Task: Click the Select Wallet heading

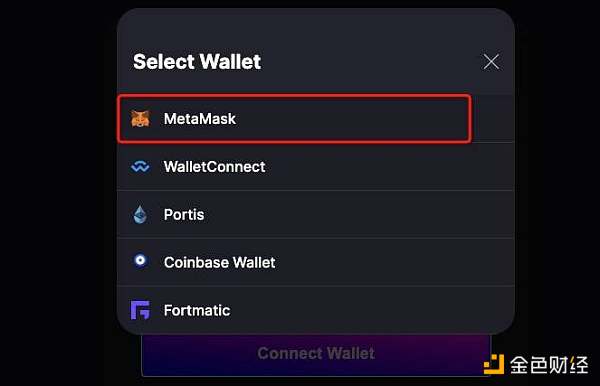Action: pos(197,62)
